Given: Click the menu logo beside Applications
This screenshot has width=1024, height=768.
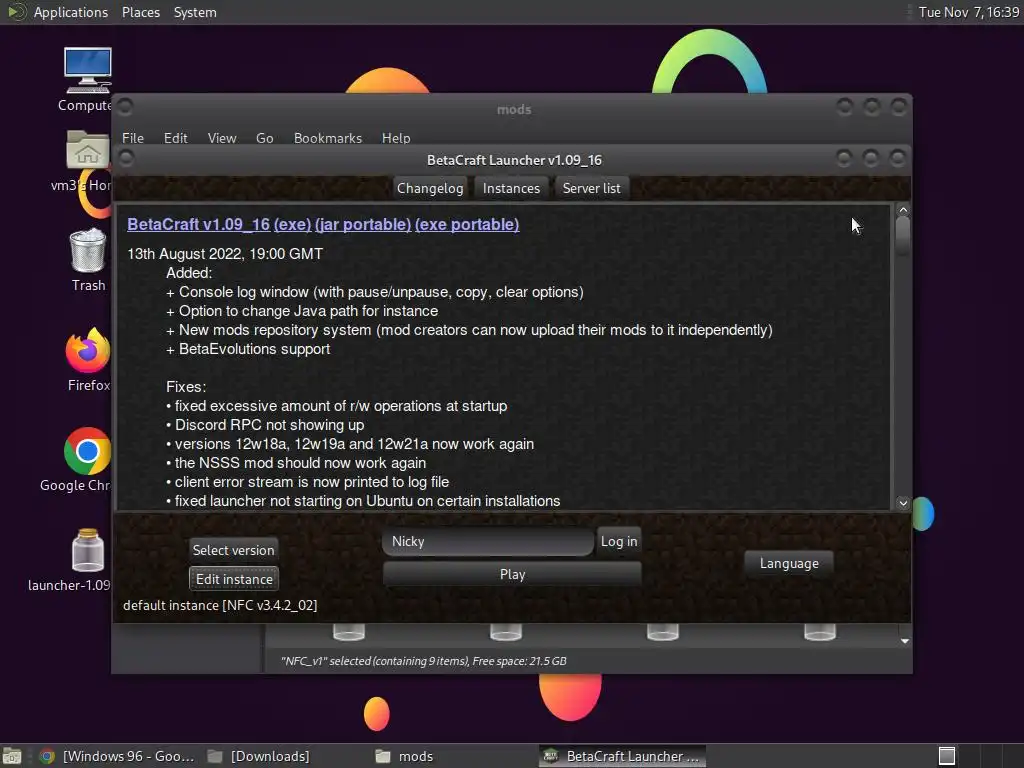Looking at the screenshot, I should click(x=17, y=12).
